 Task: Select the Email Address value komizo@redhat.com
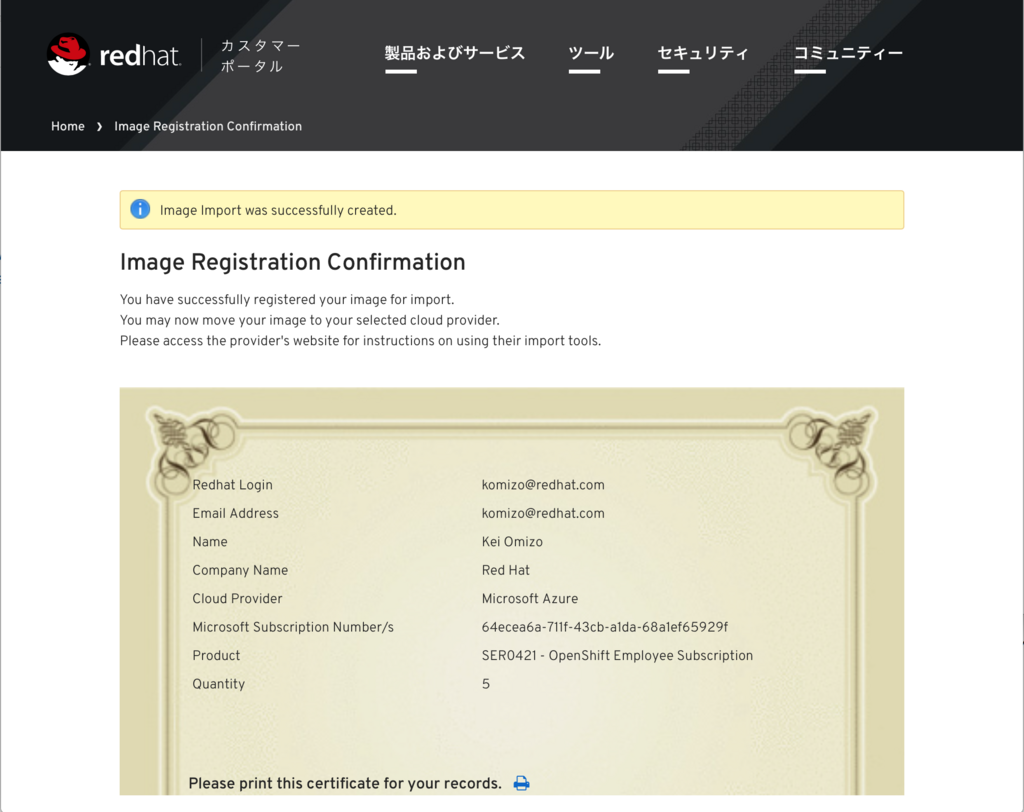tap(543, 513)
